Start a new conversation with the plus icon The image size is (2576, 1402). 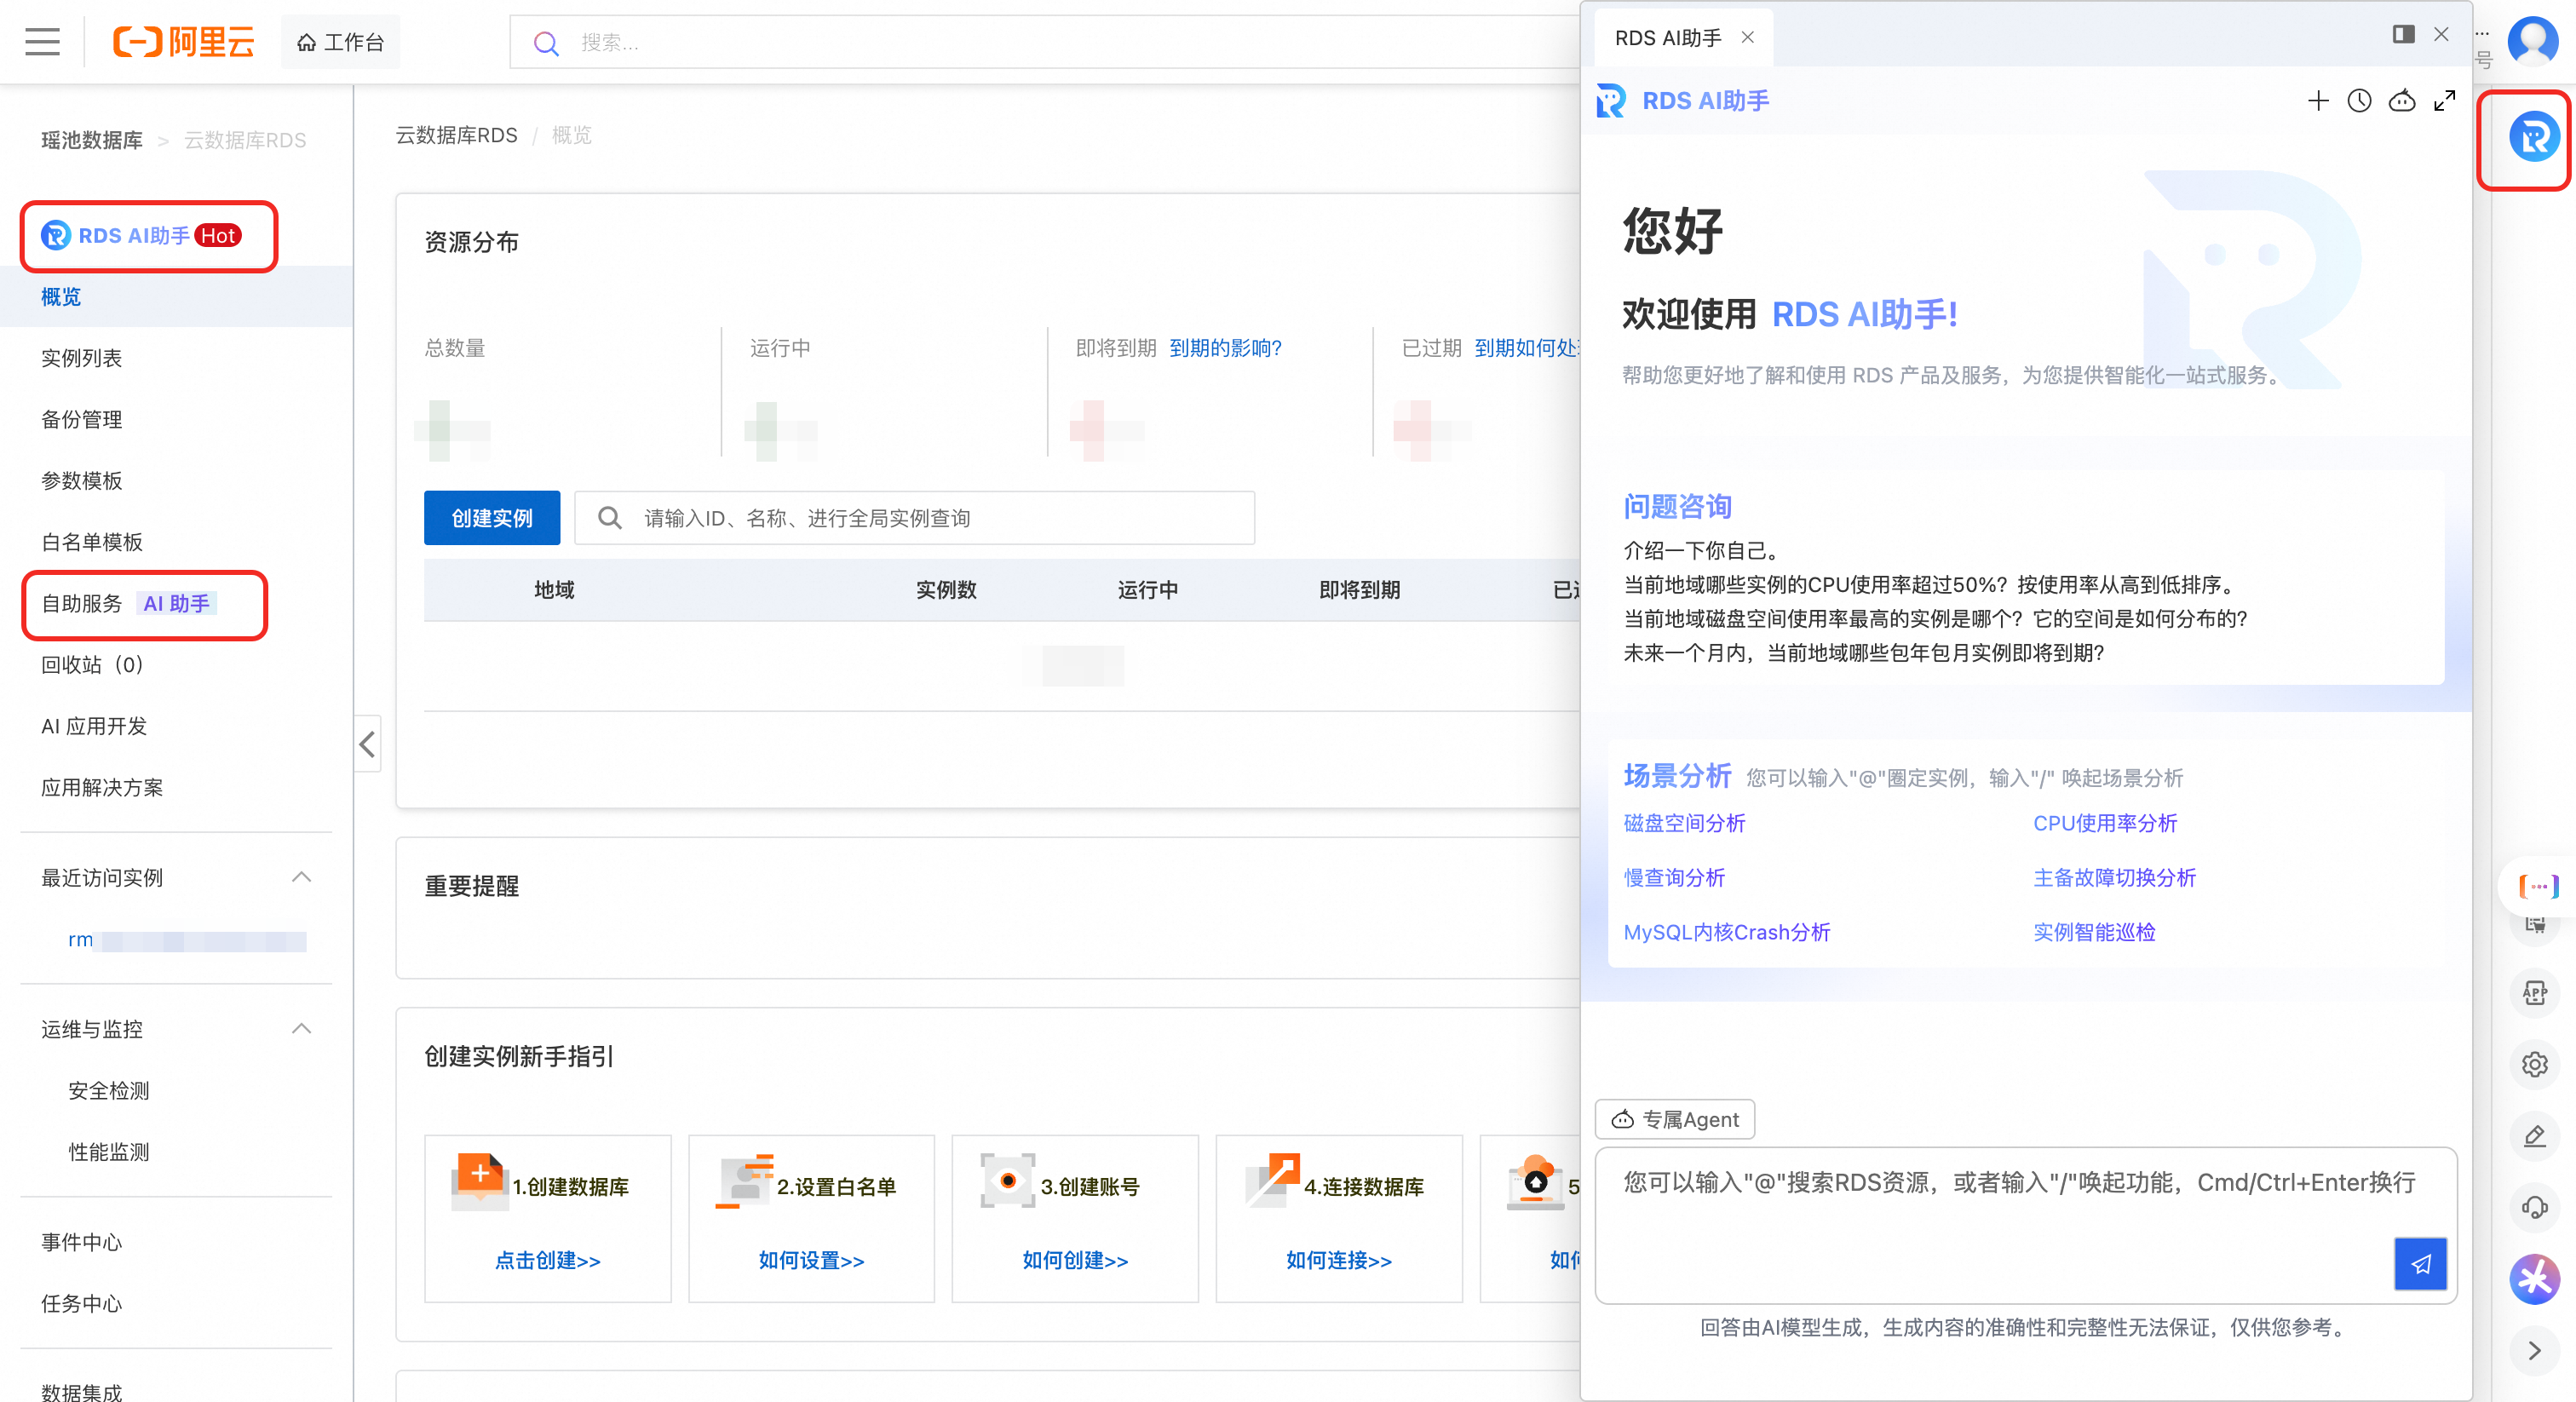2319,100
